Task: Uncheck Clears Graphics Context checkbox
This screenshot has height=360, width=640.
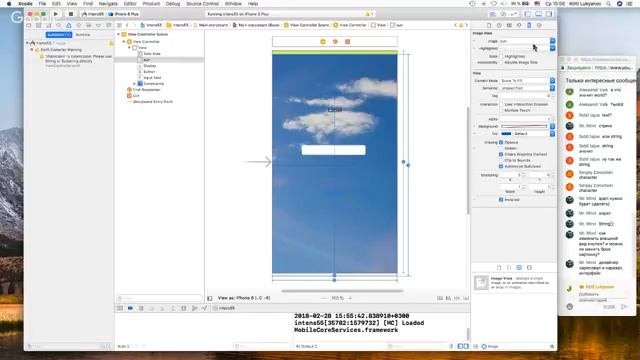Action: click(501, 154)
